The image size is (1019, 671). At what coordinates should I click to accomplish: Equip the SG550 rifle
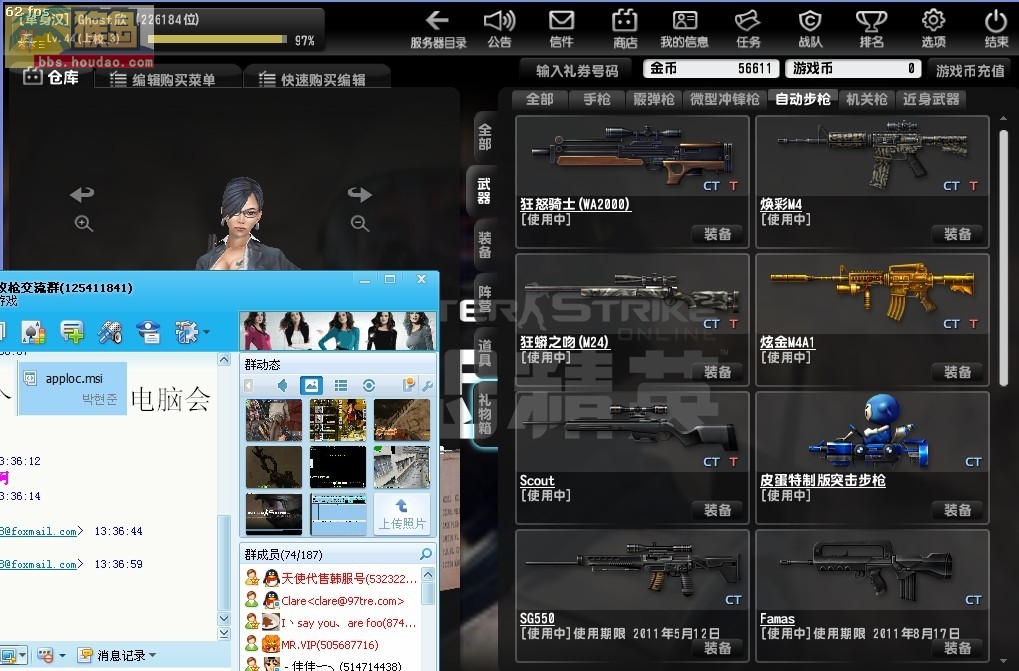point(717,648)
